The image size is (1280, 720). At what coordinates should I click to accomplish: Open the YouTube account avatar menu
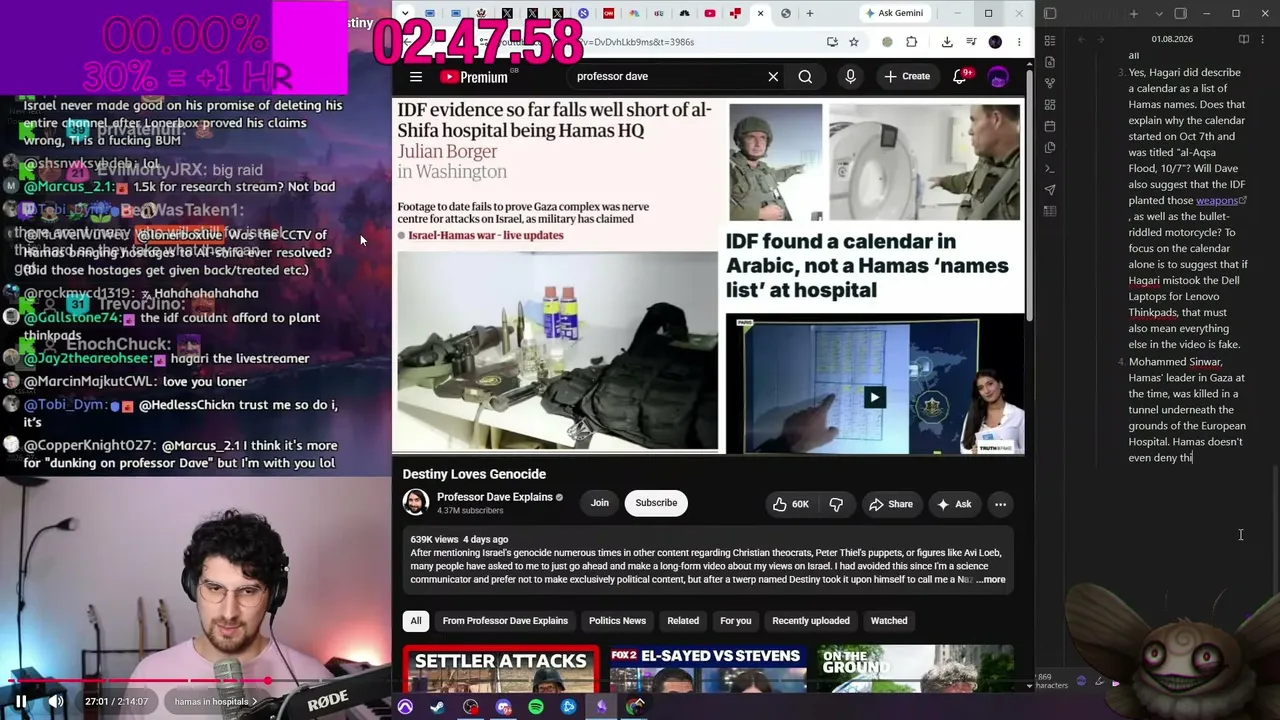[998, 76]
